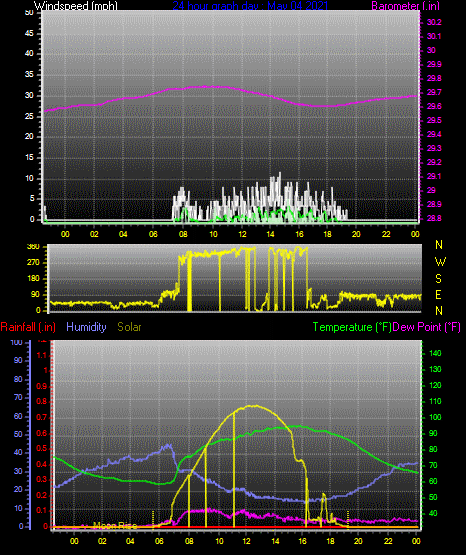Click hour 22 under the temperature chart

pos(388,541)
